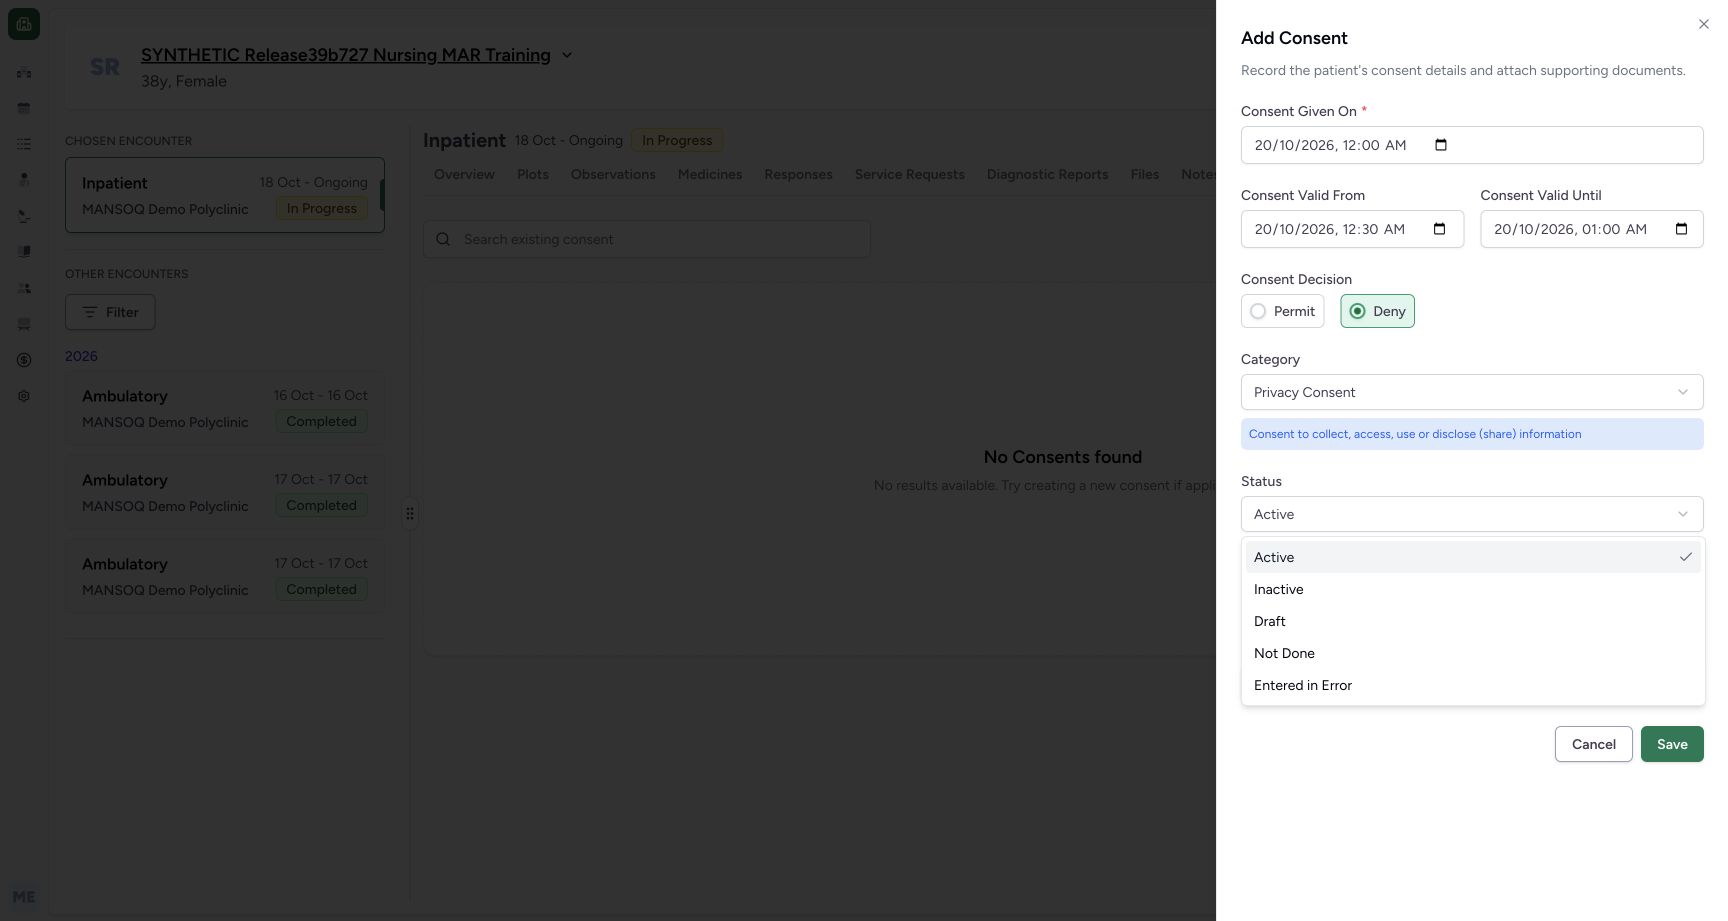Close the Add Consent panel with X
This screenshot has width=1728, height=921.
point(1703,24)
